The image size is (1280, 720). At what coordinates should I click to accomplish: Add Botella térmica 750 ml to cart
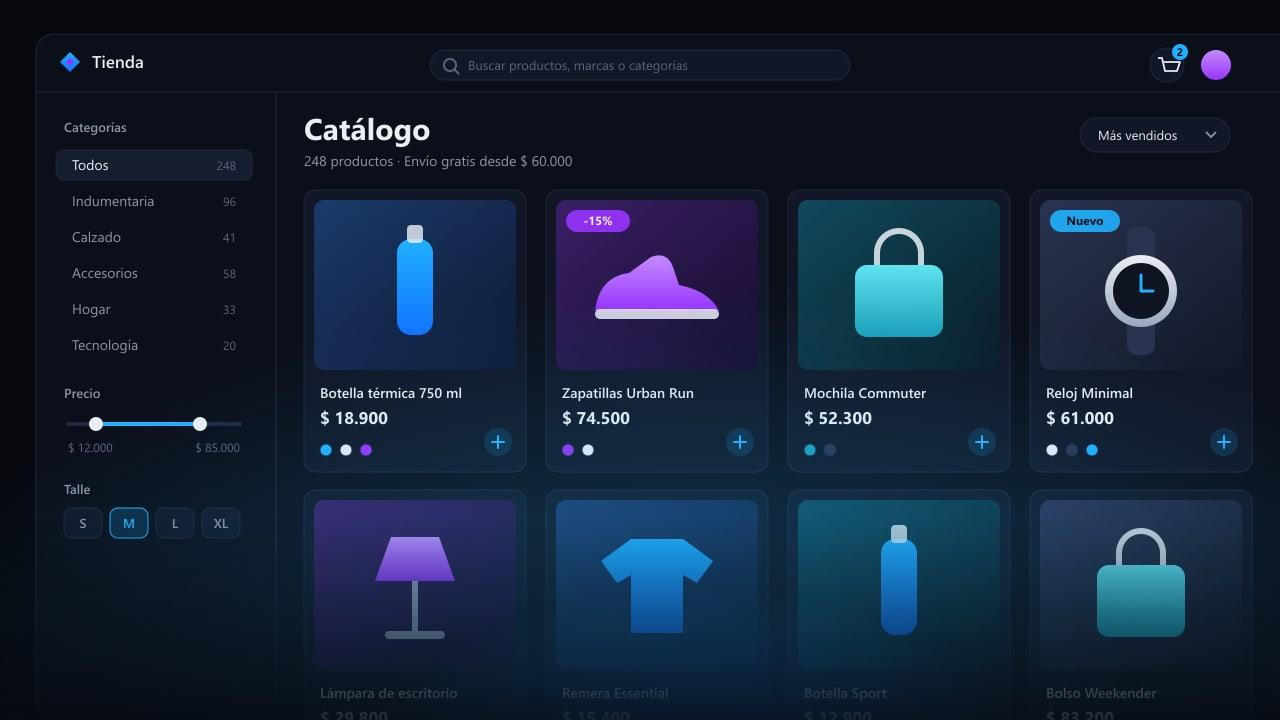(498, 442)
